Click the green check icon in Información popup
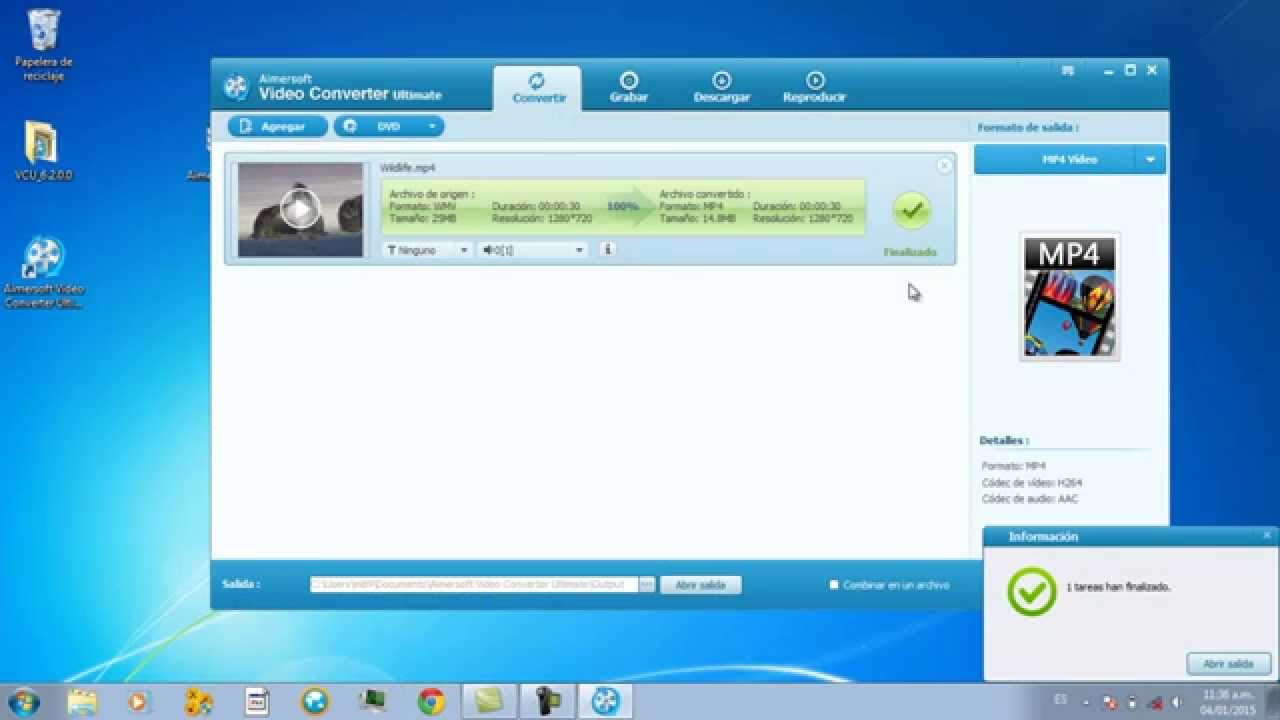This screenshot has height=720, width=1280. pyautogui.click(x=1031, y=591)
